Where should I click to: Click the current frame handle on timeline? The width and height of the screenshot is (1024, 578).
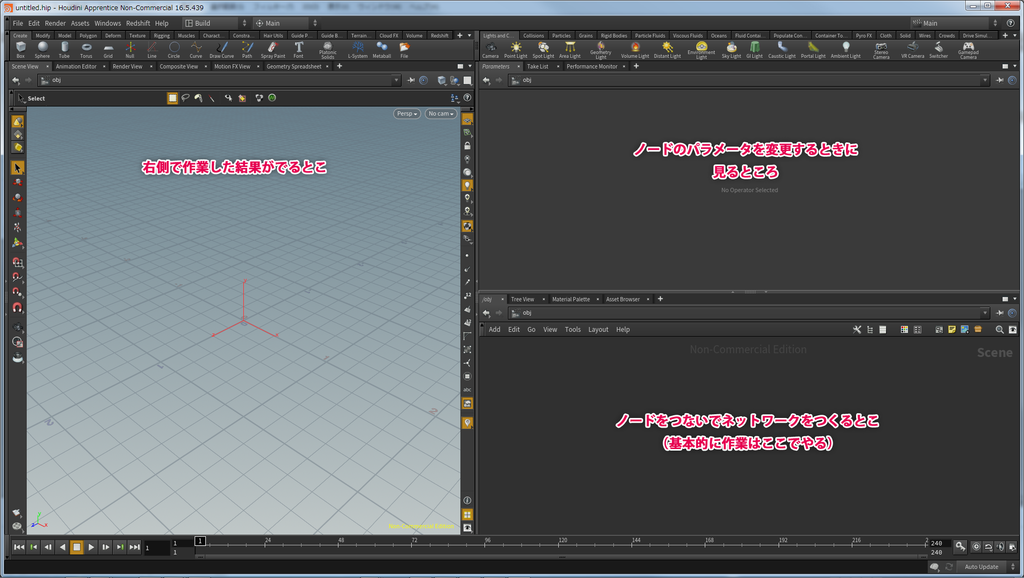[x=200, y=541]
